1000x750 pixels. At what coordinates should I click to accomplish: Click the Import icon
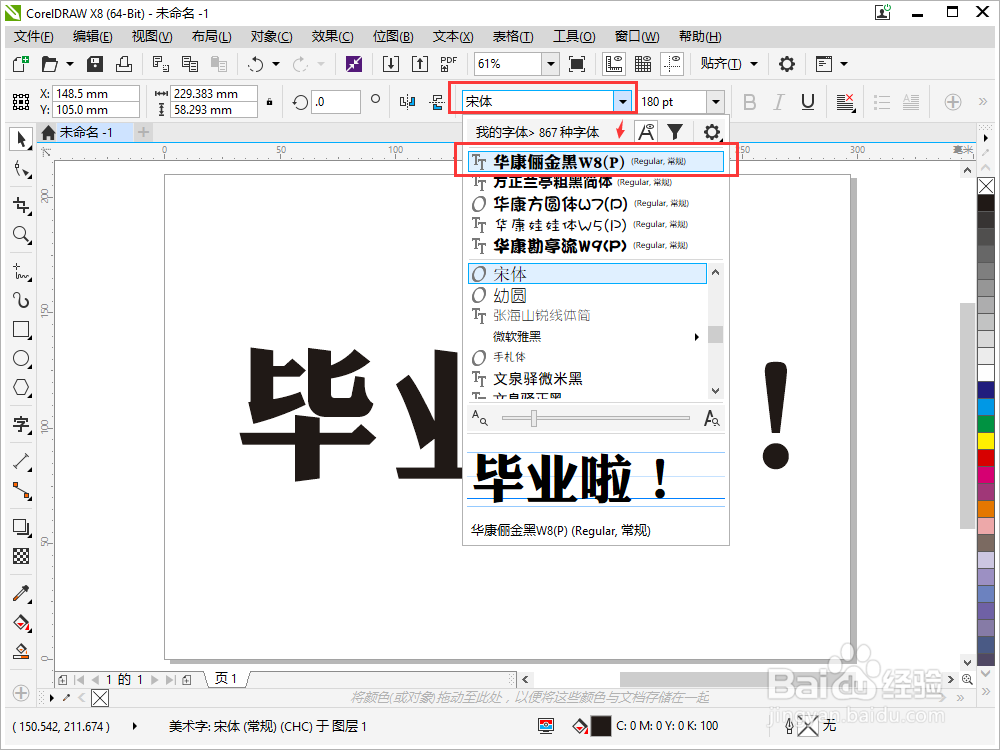(390, 64)
